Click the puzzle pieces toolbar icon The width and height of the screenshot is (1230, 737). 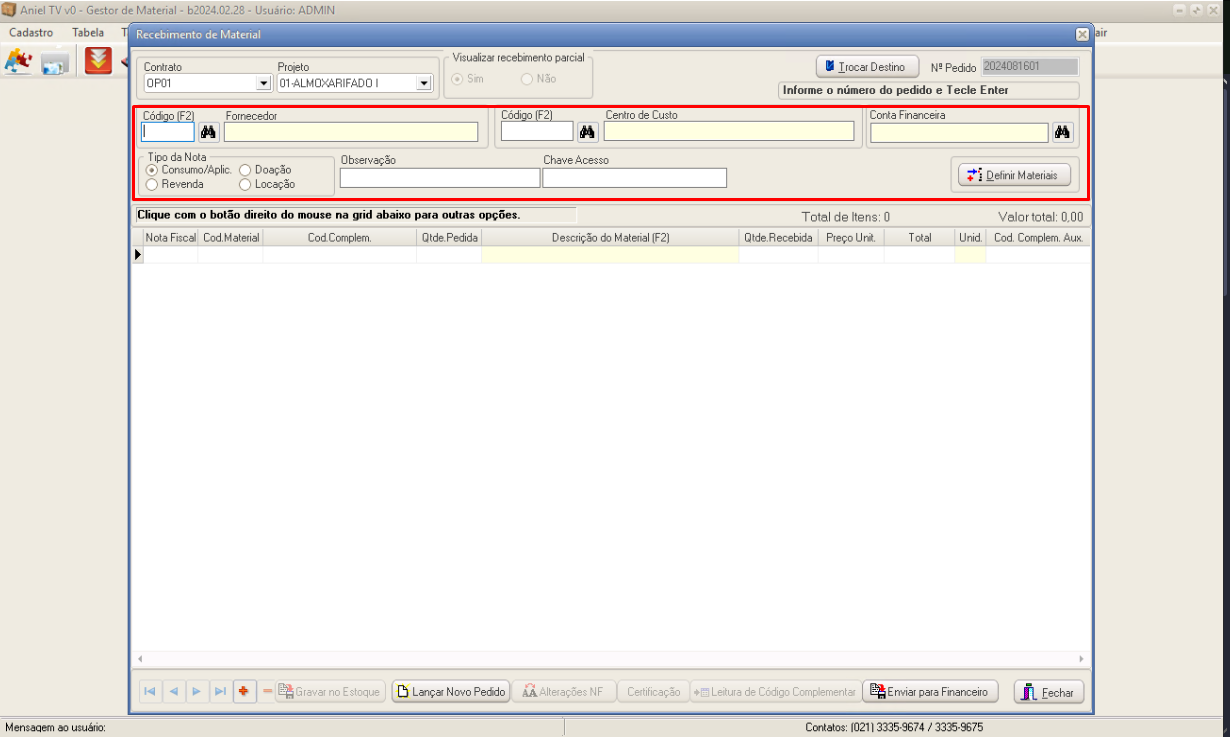[18, 61]
